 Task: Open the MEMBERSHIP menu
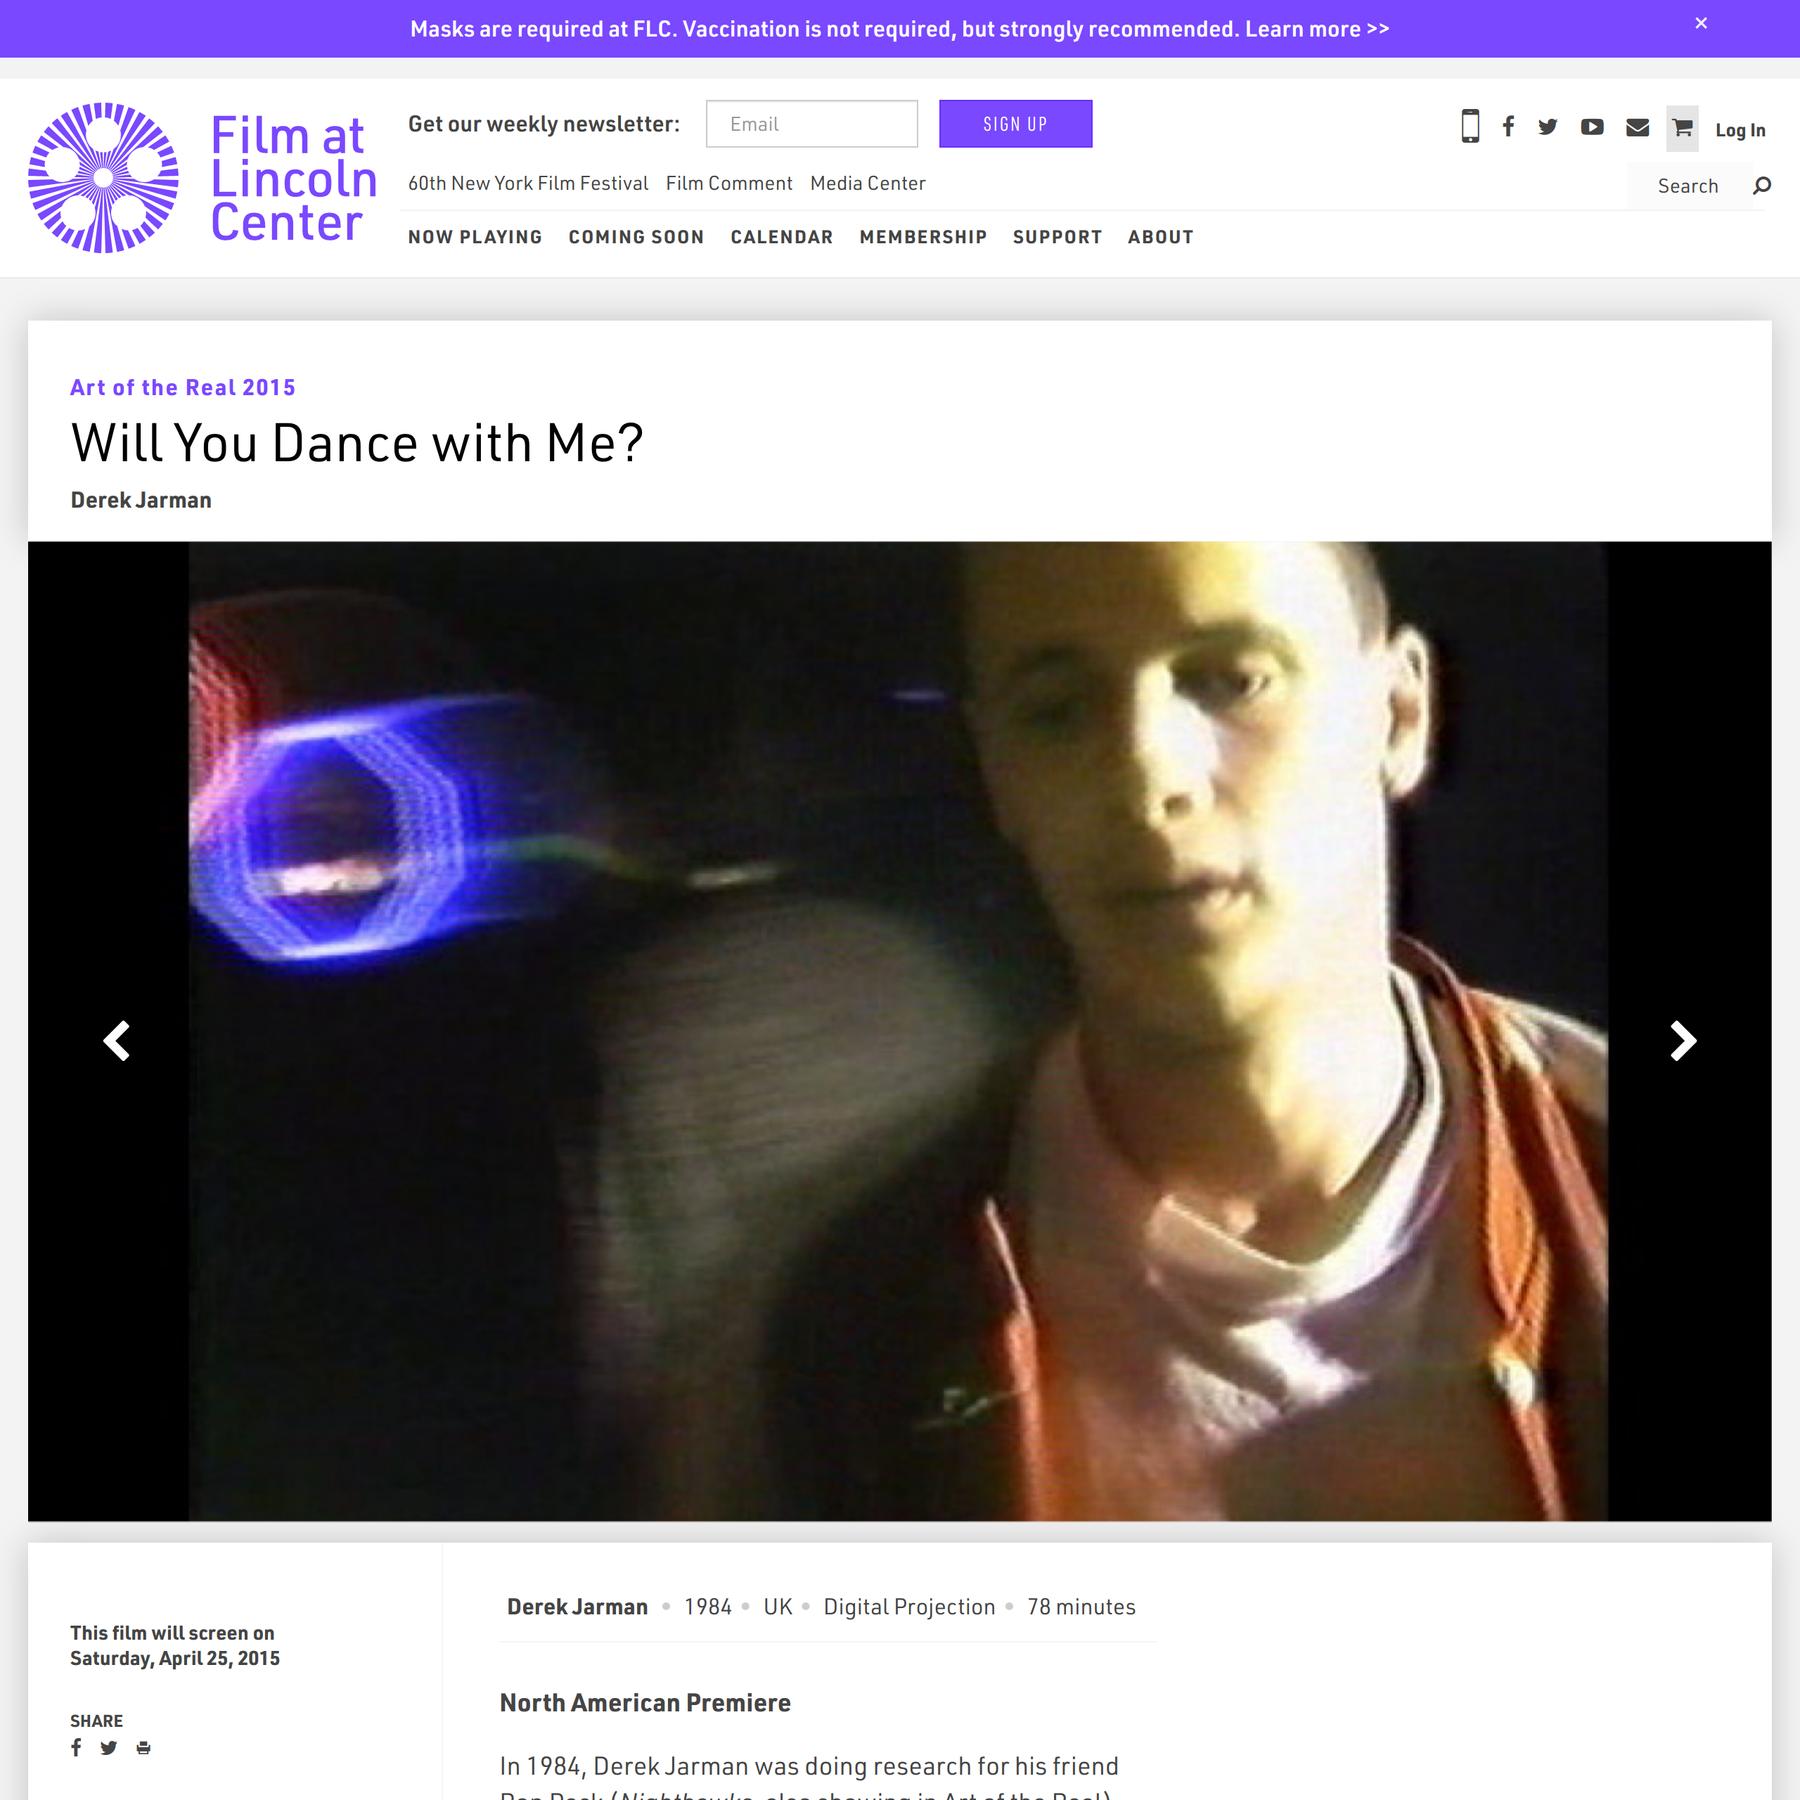tap(923, 237)
